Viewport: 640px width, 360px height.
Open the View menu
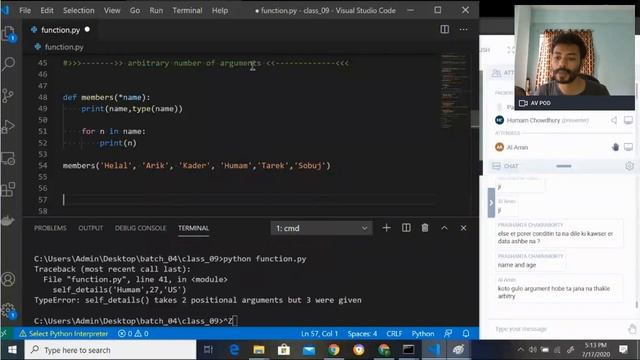112,10
